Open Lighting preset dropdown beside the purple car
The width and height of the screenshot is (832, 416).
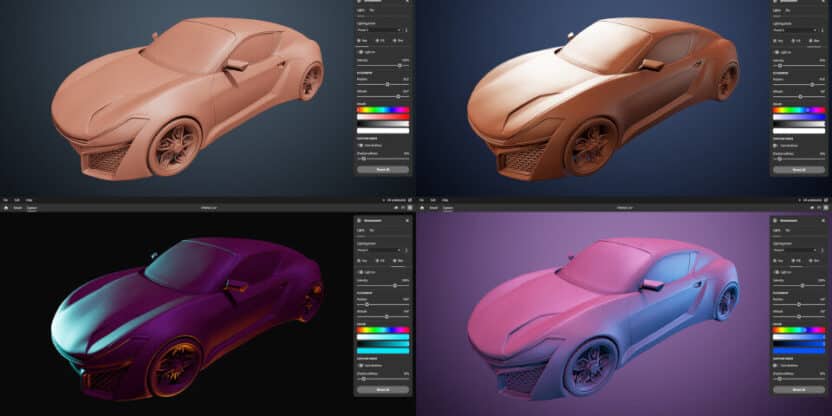tap(379, 250)
